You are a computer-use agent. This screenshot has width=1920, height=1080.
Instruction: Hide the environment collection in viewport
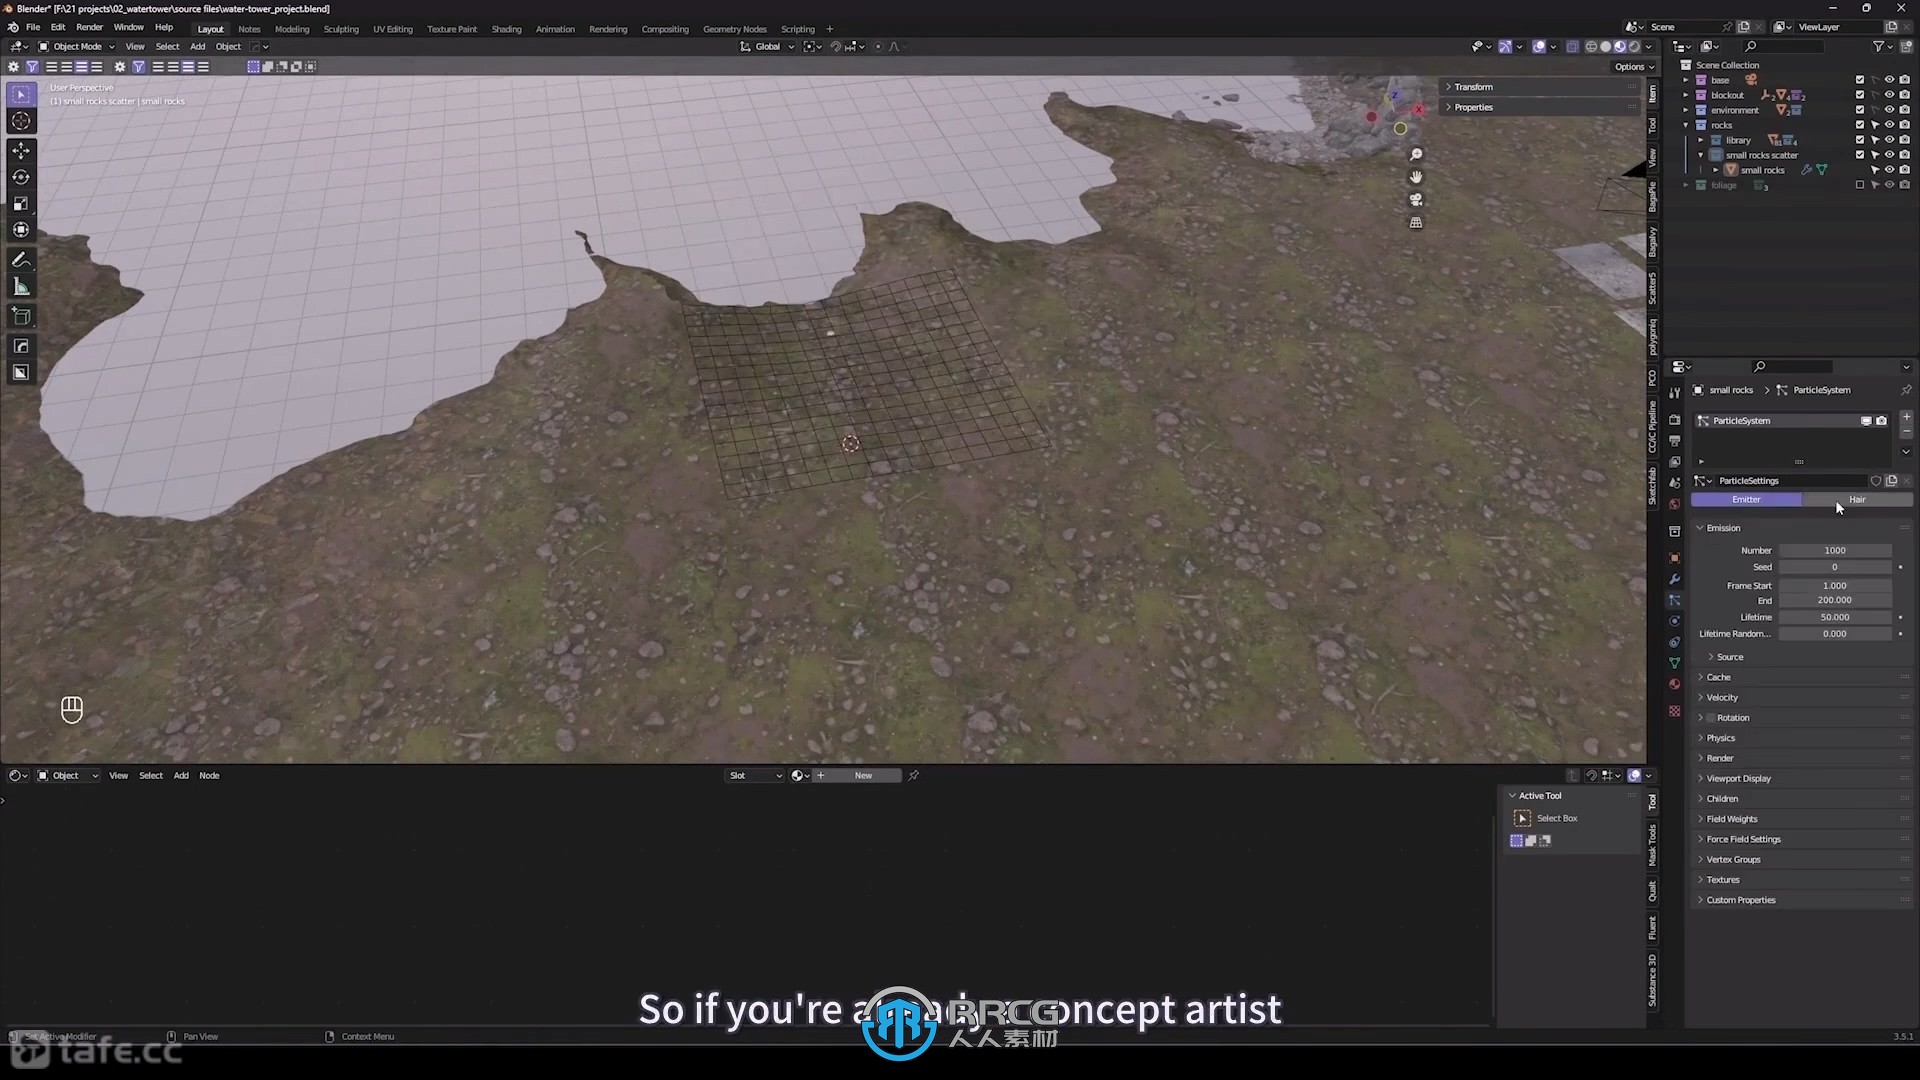1890,110
